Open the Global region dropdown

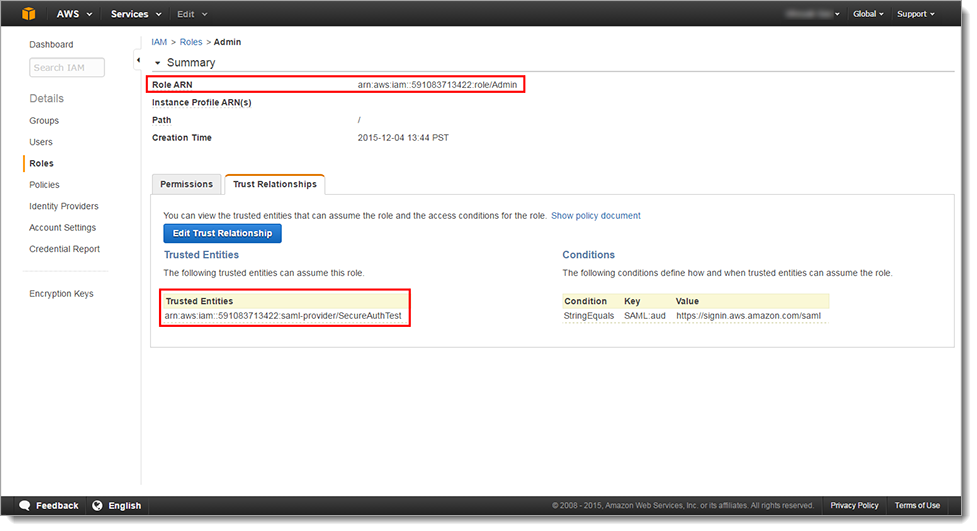tap(868, 14)
